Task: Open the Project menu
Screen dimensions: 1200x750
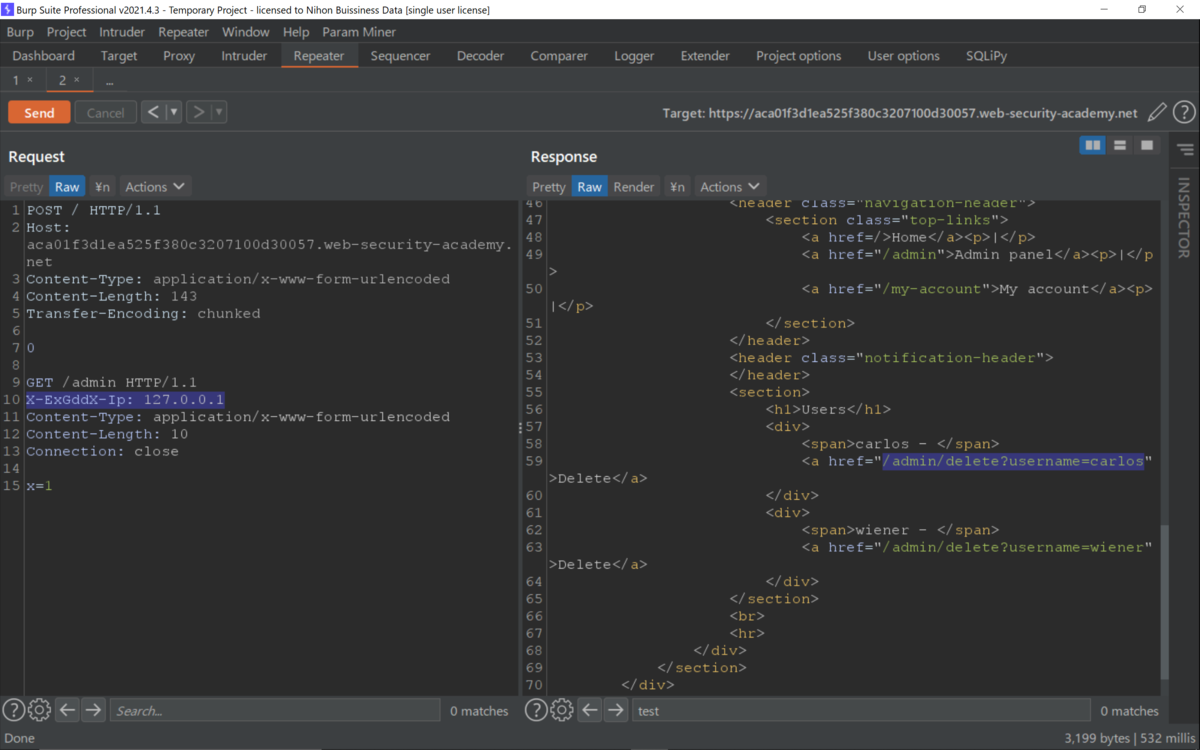Action: (66, 32)
